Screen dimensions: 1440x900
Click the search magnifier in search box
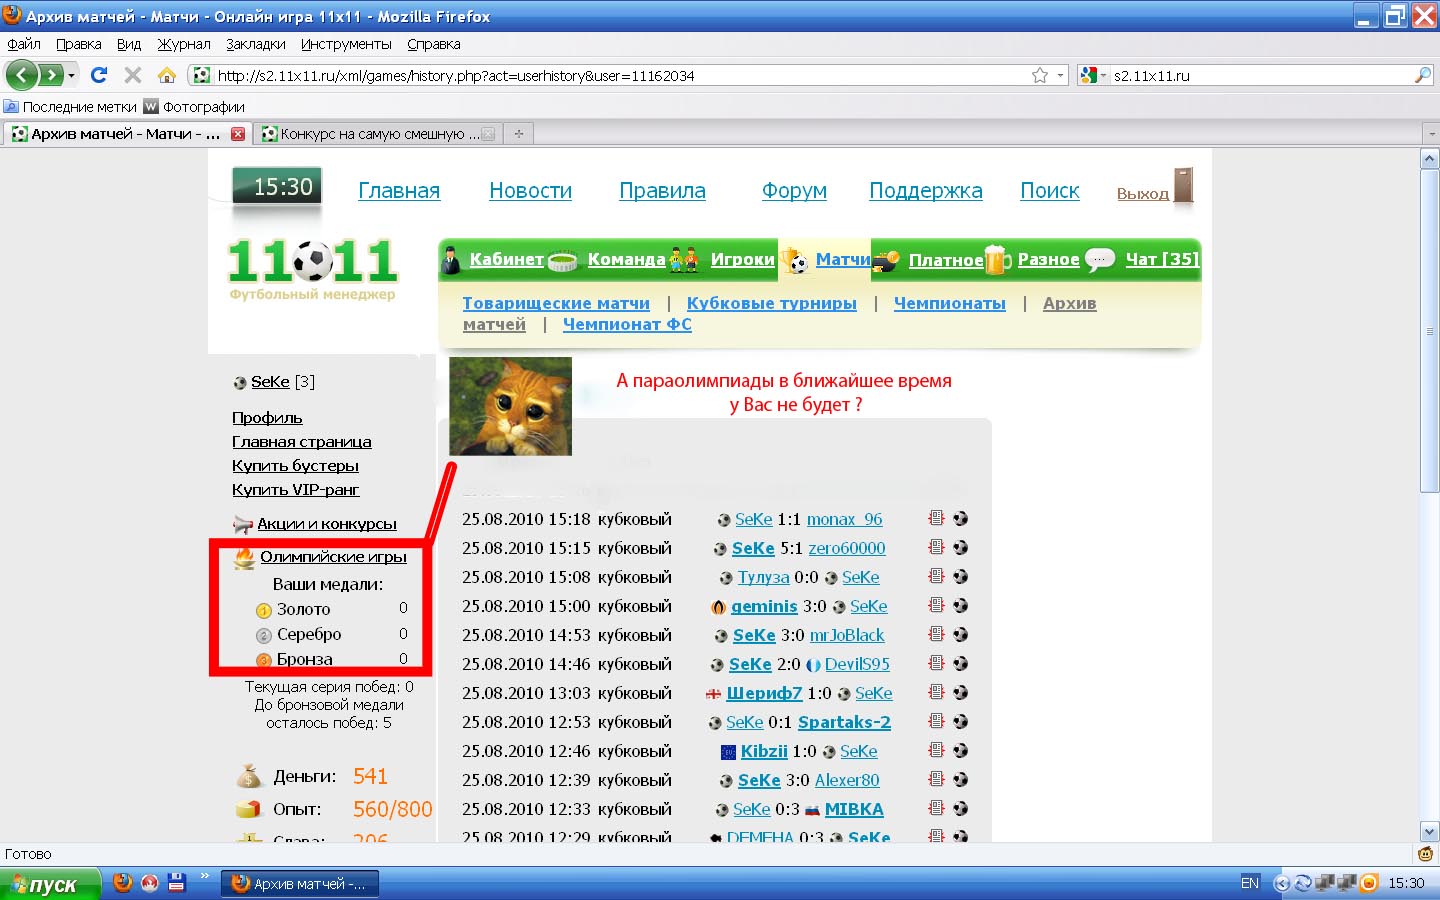[1422, 75]
